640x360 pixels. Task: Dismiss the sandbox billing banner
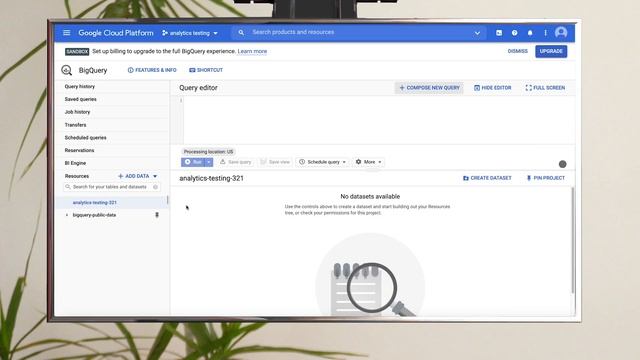tap(518, 51)
